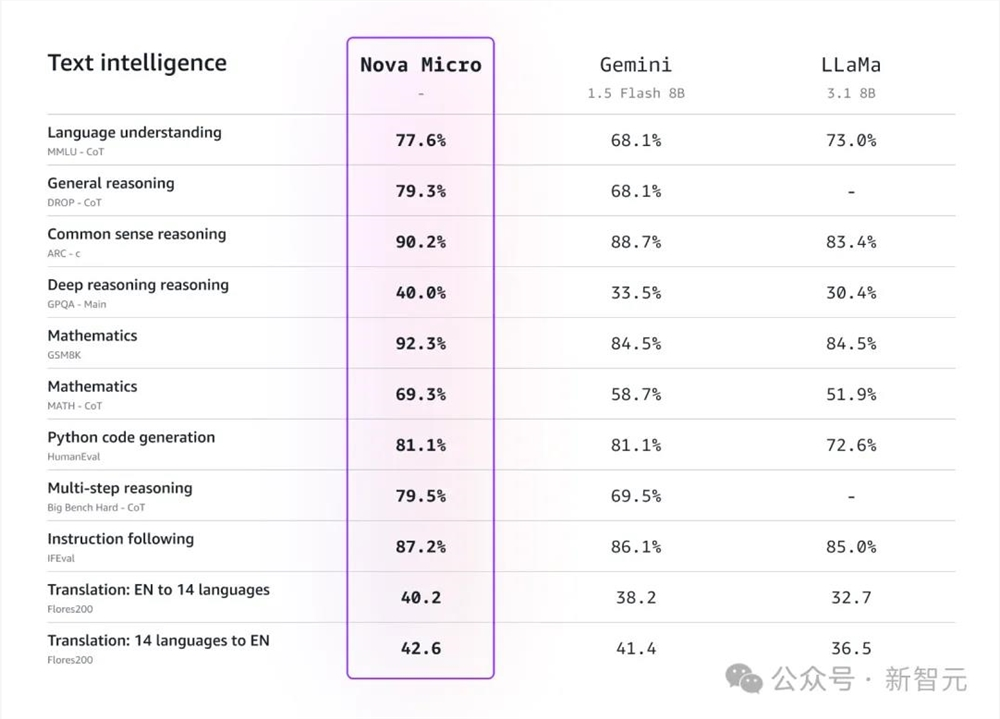Click the General reasoning row label
Image resolution: width=1000 pixels, height=719 pixels.
[111, 184]
